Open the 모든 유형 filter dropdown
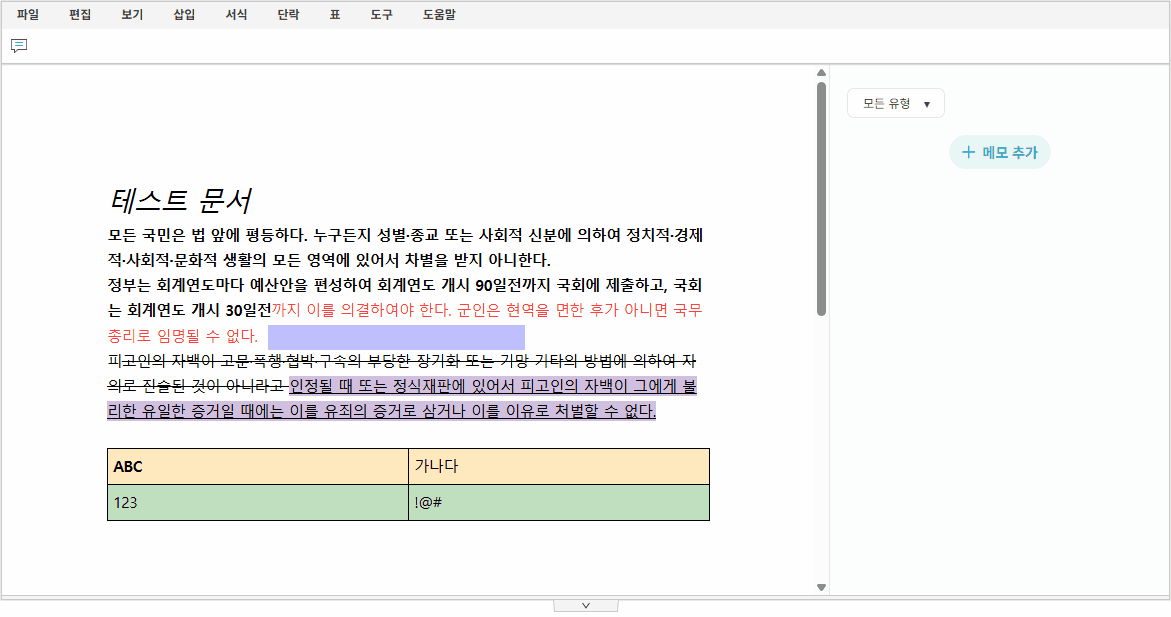The image size is (1171, 617). pyautogui.click(x=895, y=104)
